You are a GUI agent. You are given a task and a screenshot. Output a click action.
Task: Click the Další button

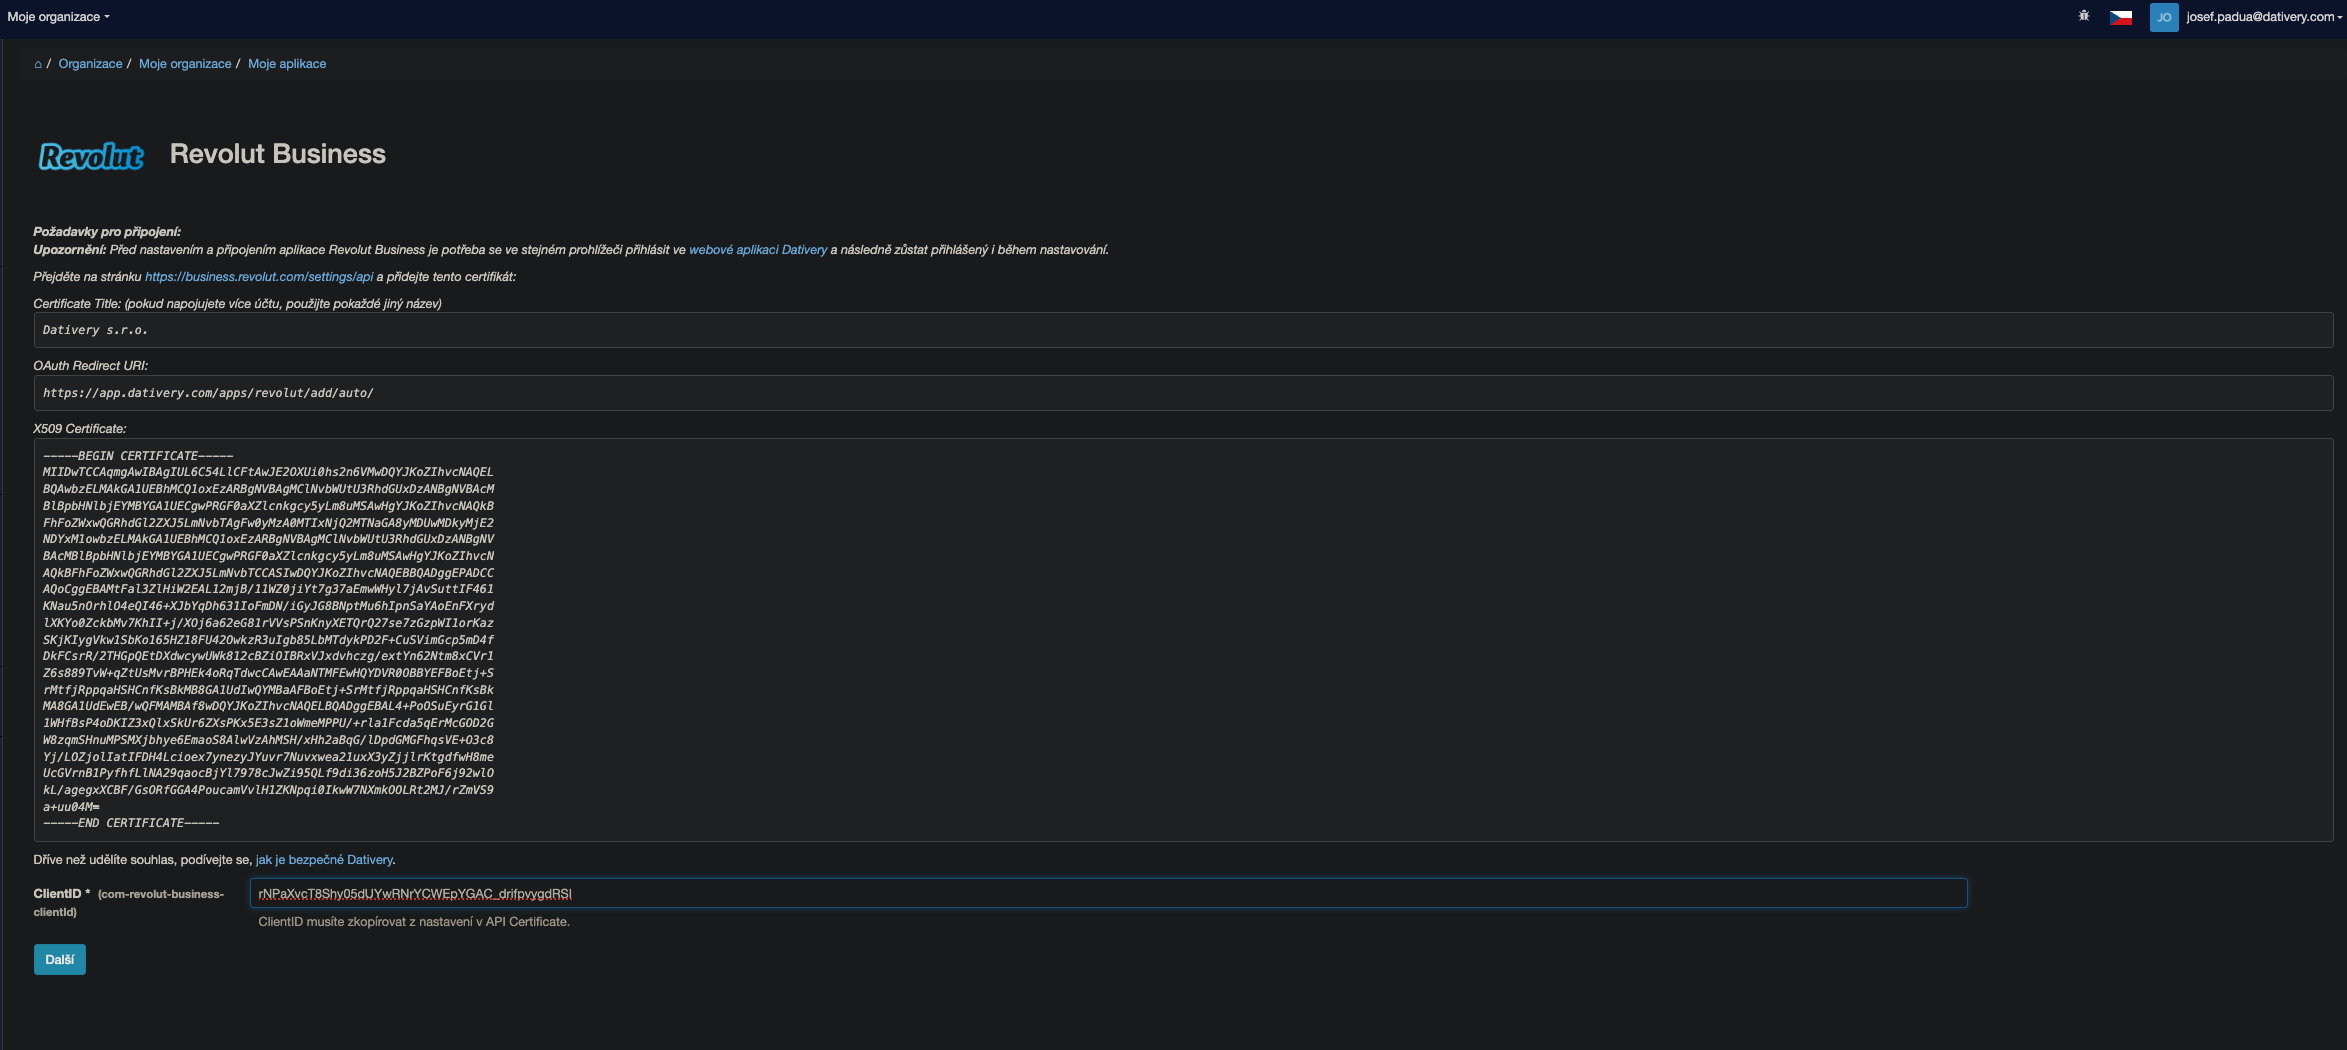60,960
